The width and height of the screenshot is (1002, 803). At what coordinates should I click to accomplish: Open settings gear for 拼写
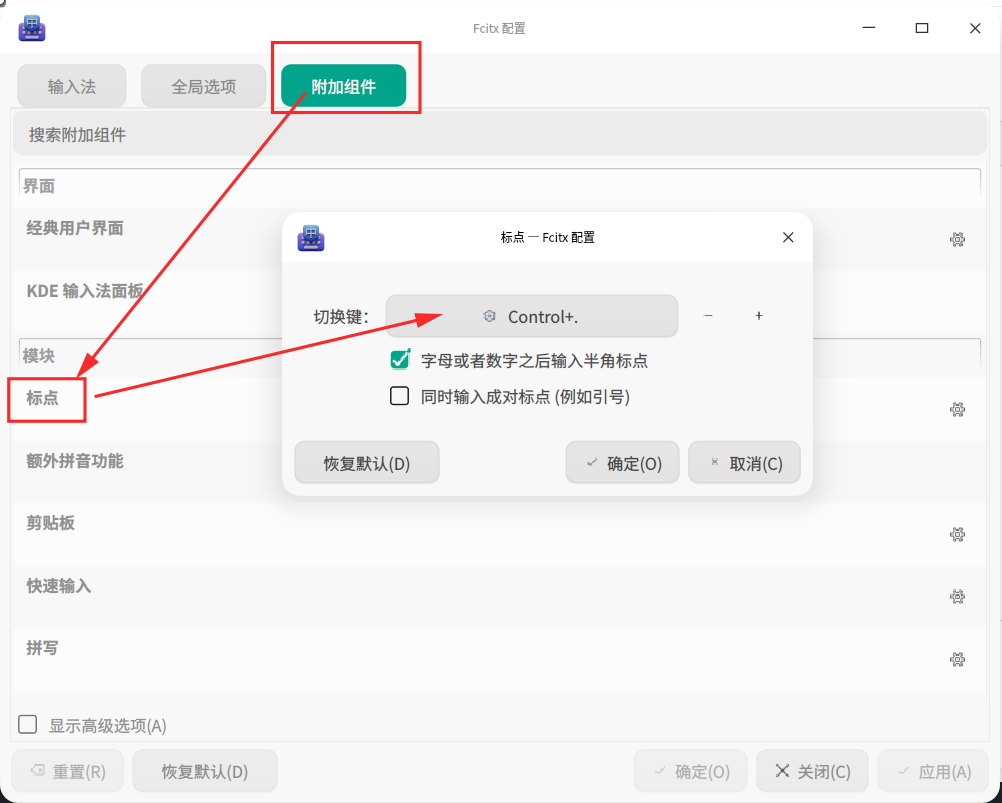pos(957,659)
